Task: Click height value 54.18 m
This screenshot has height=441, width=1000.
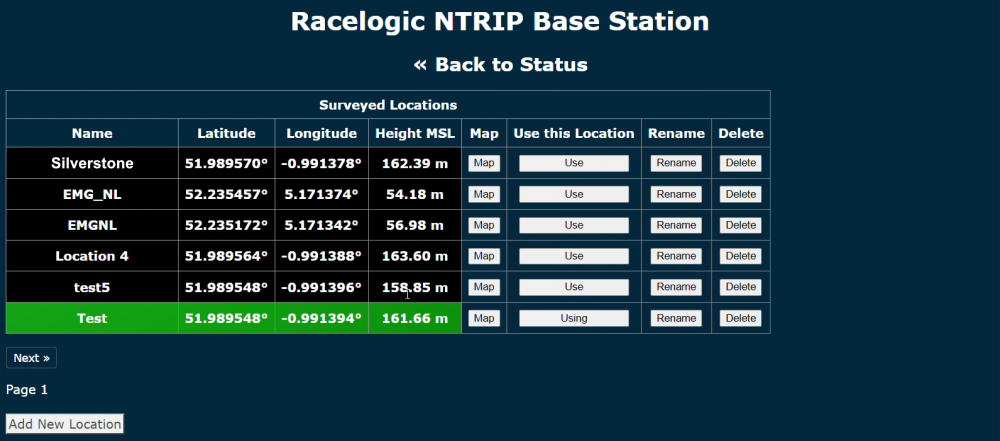Action: (415, 194)
